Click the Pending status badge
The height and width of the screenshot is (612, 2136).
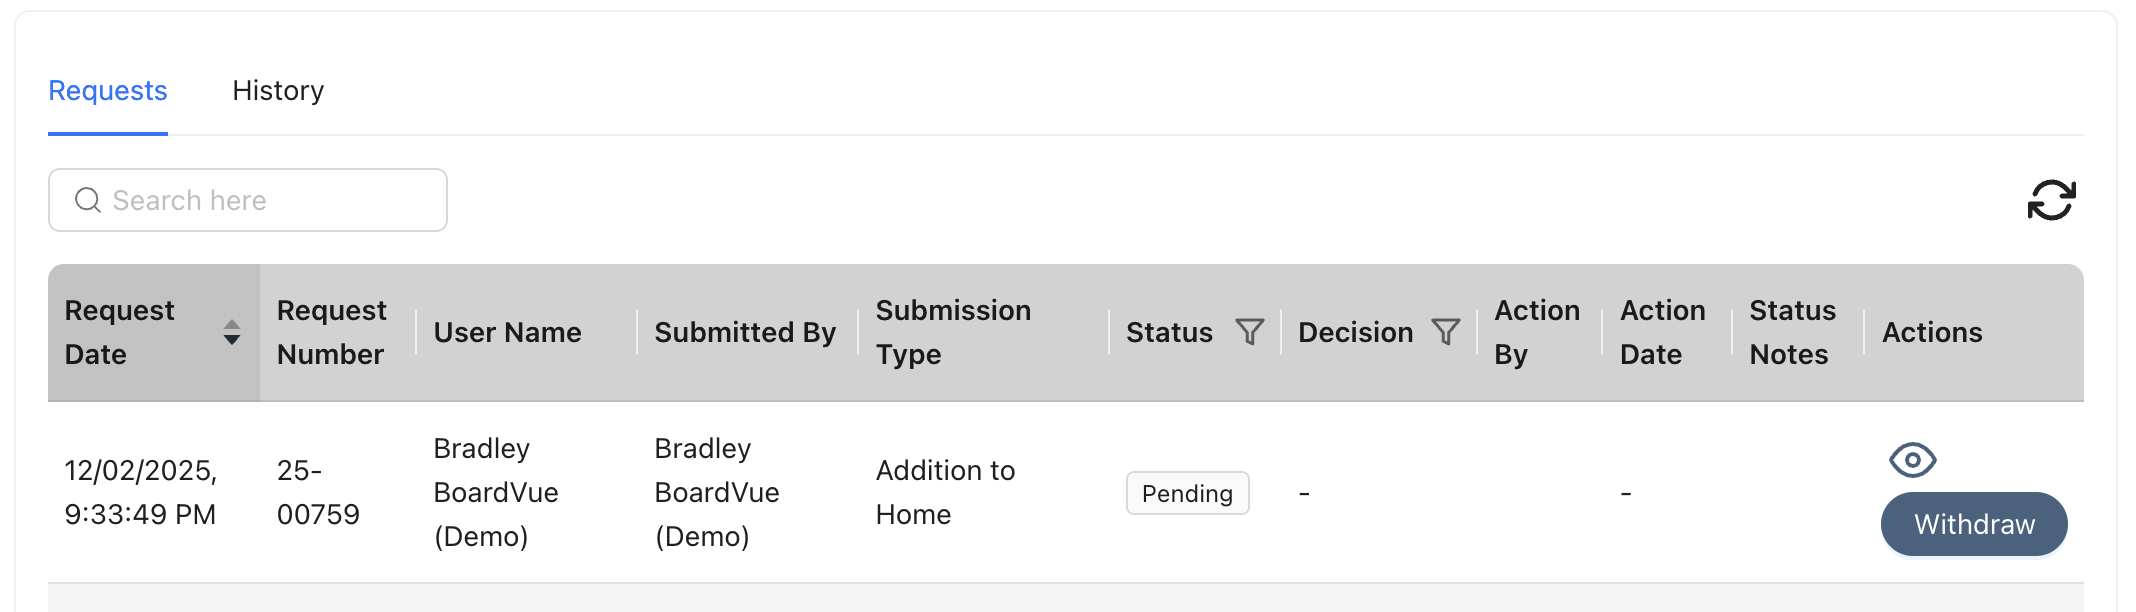(1187, 493)
